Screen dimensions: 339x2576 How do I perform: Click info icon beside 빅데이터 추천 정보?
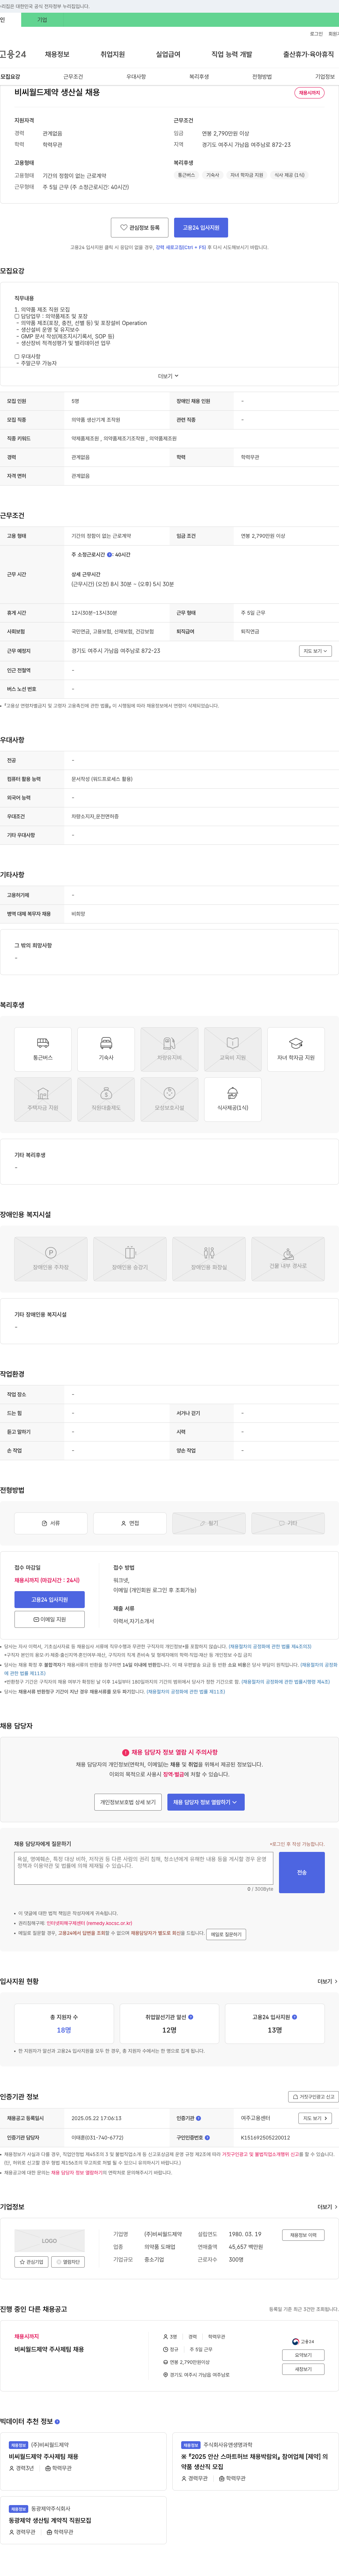pos(57,2422)
